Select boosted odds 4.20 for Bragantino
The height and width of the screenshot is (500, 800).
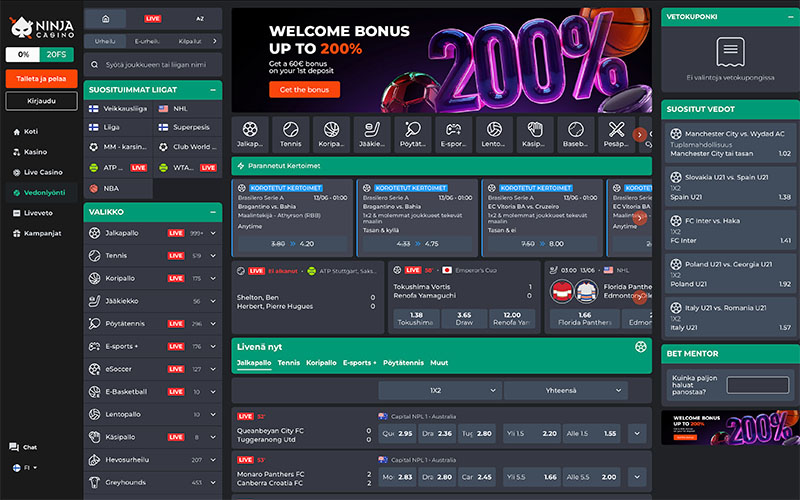pyautogui.click(x=292, y=244)
